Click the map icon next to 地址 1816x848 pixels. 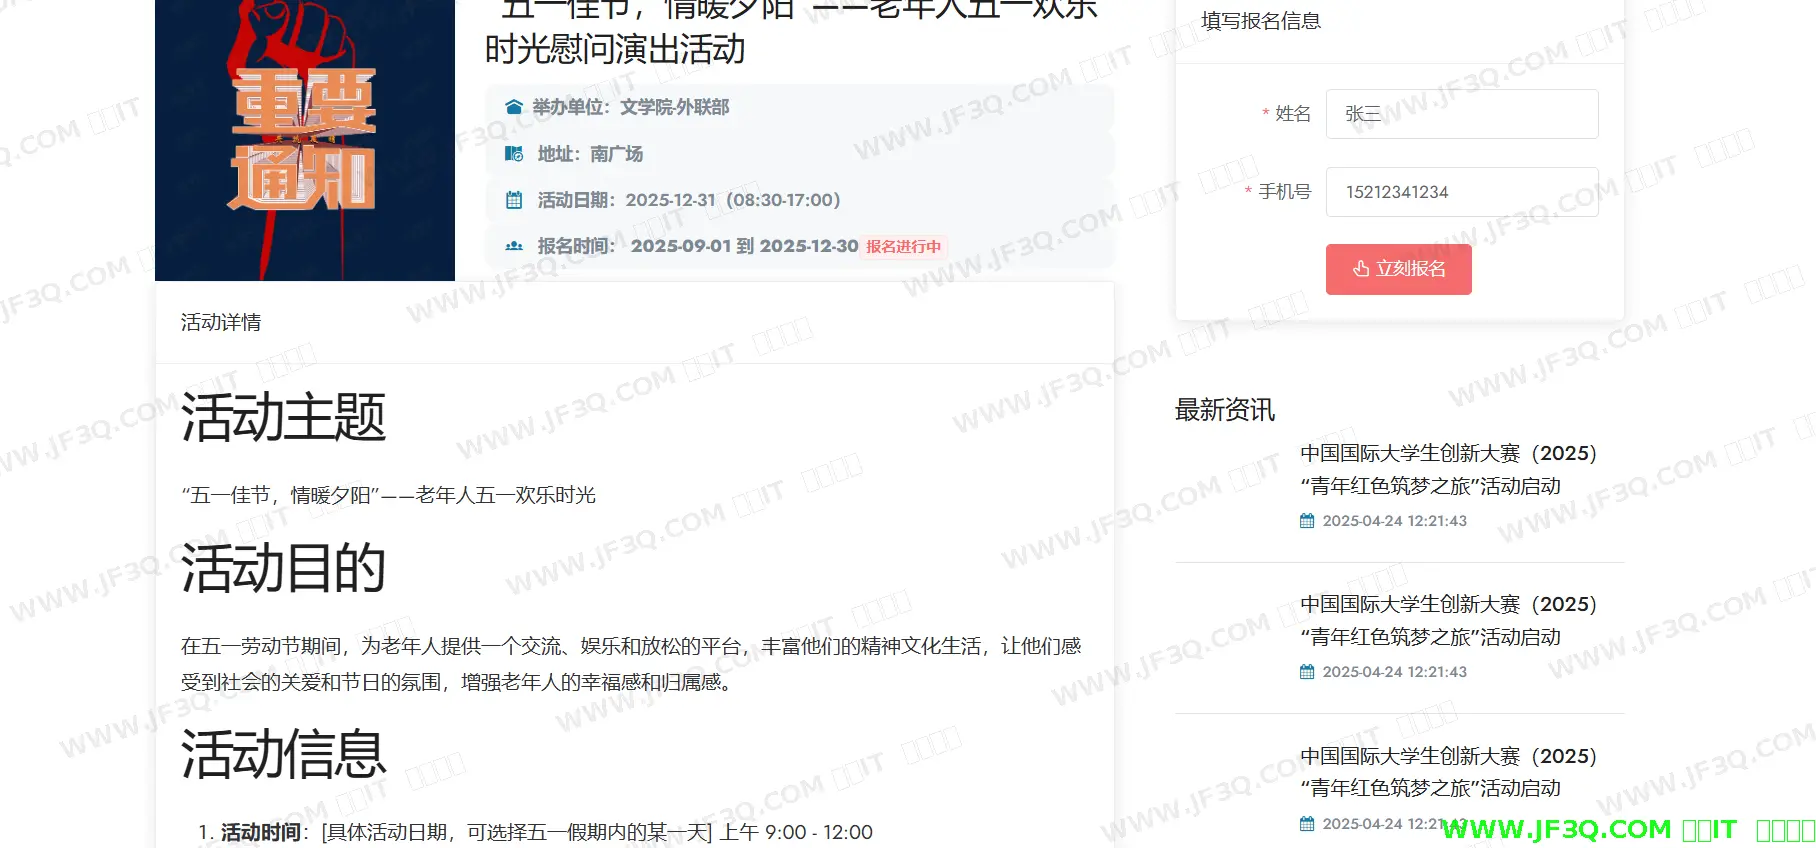pos(514,154)
